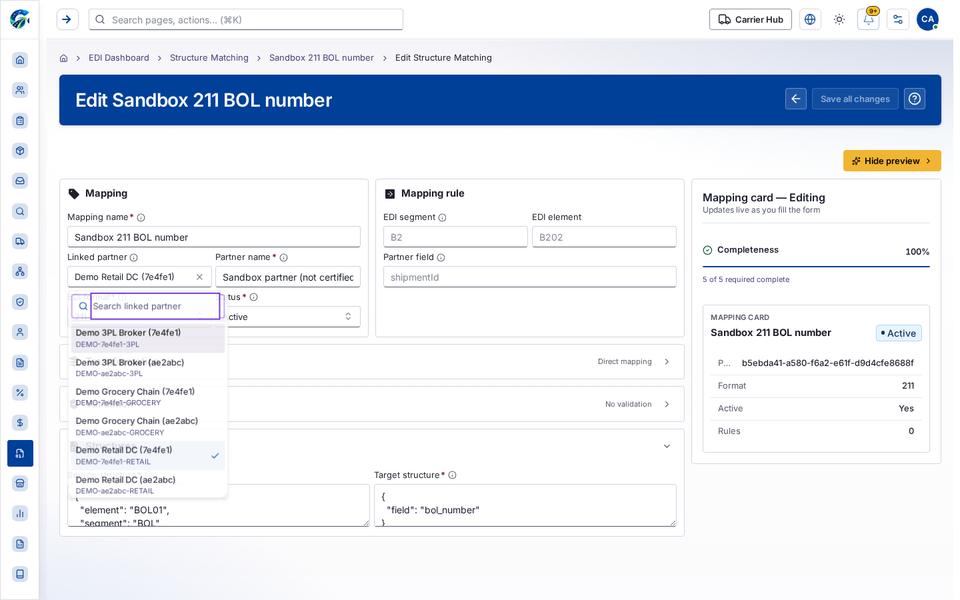The height and width of the screenshot is (600, 960).
Task: Open the dollar sign sidebar icon
Action: tap(20, 422)
